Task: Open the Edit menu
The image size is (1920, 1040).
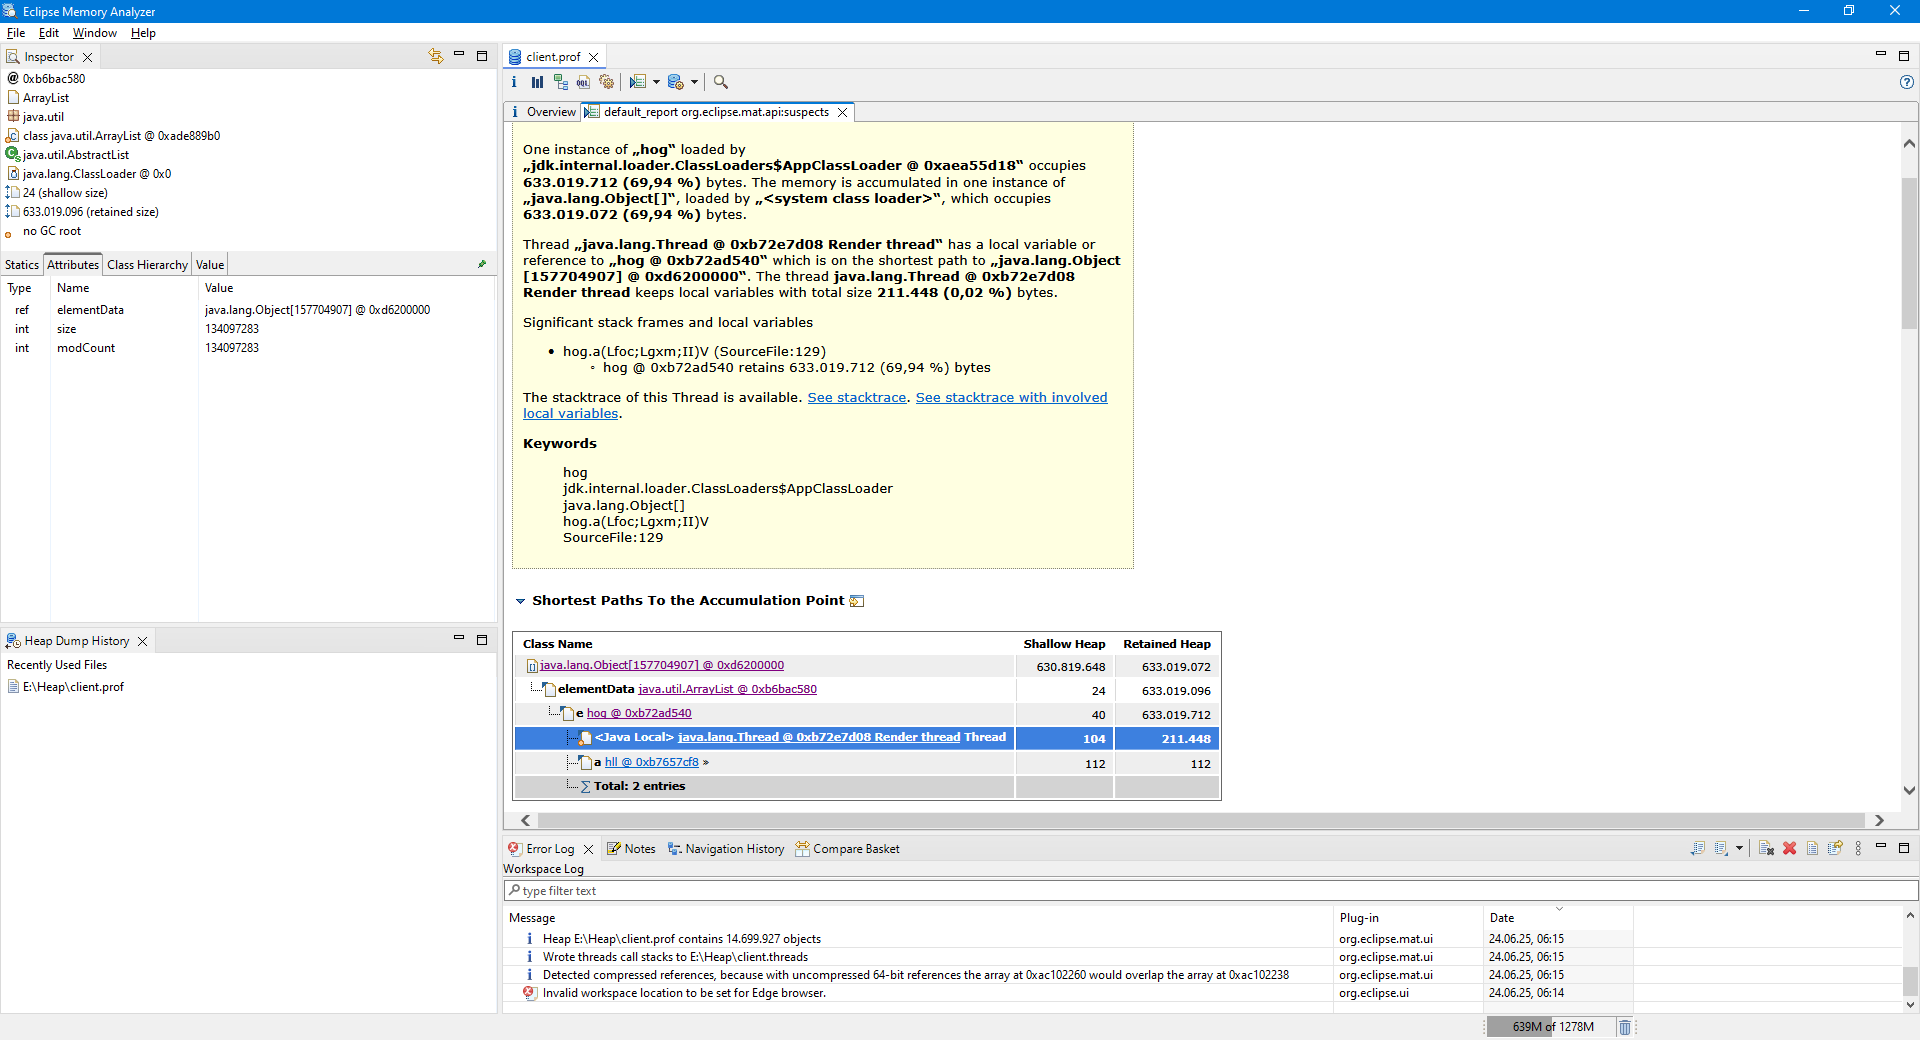Action: [x=49, y=33]
